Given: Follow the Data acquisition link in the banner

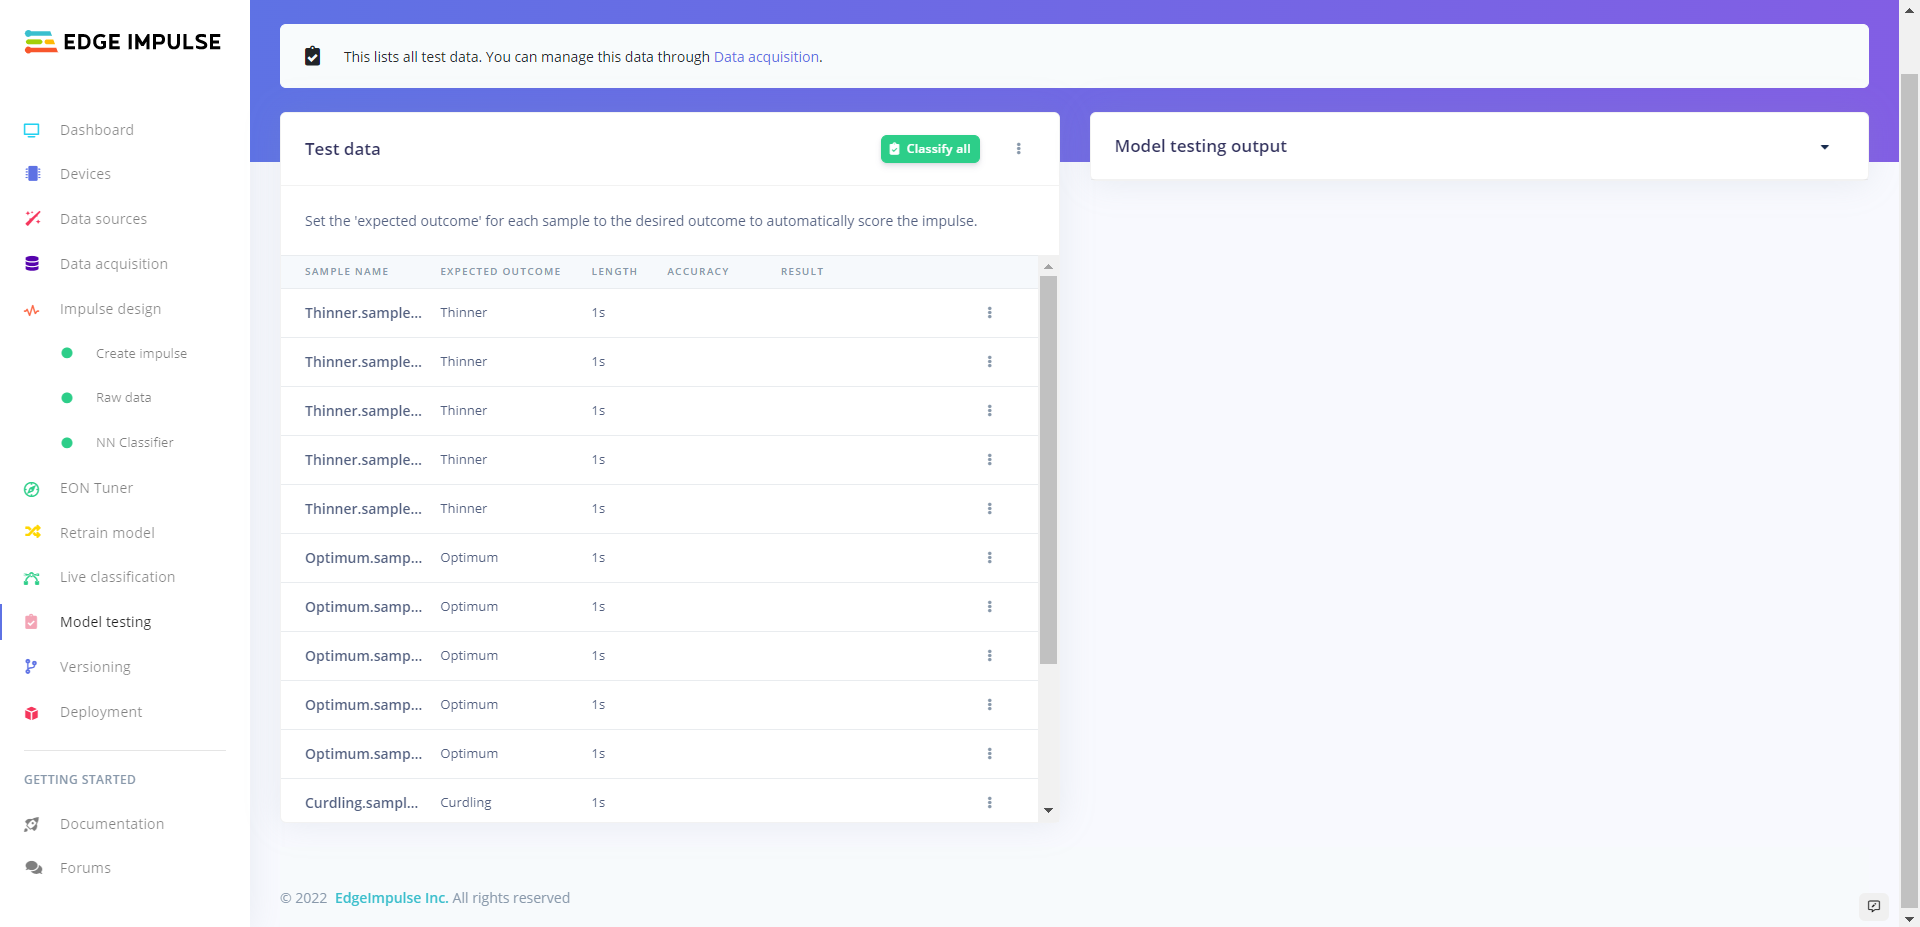Looking at the screenshot, I should [766, 57].
